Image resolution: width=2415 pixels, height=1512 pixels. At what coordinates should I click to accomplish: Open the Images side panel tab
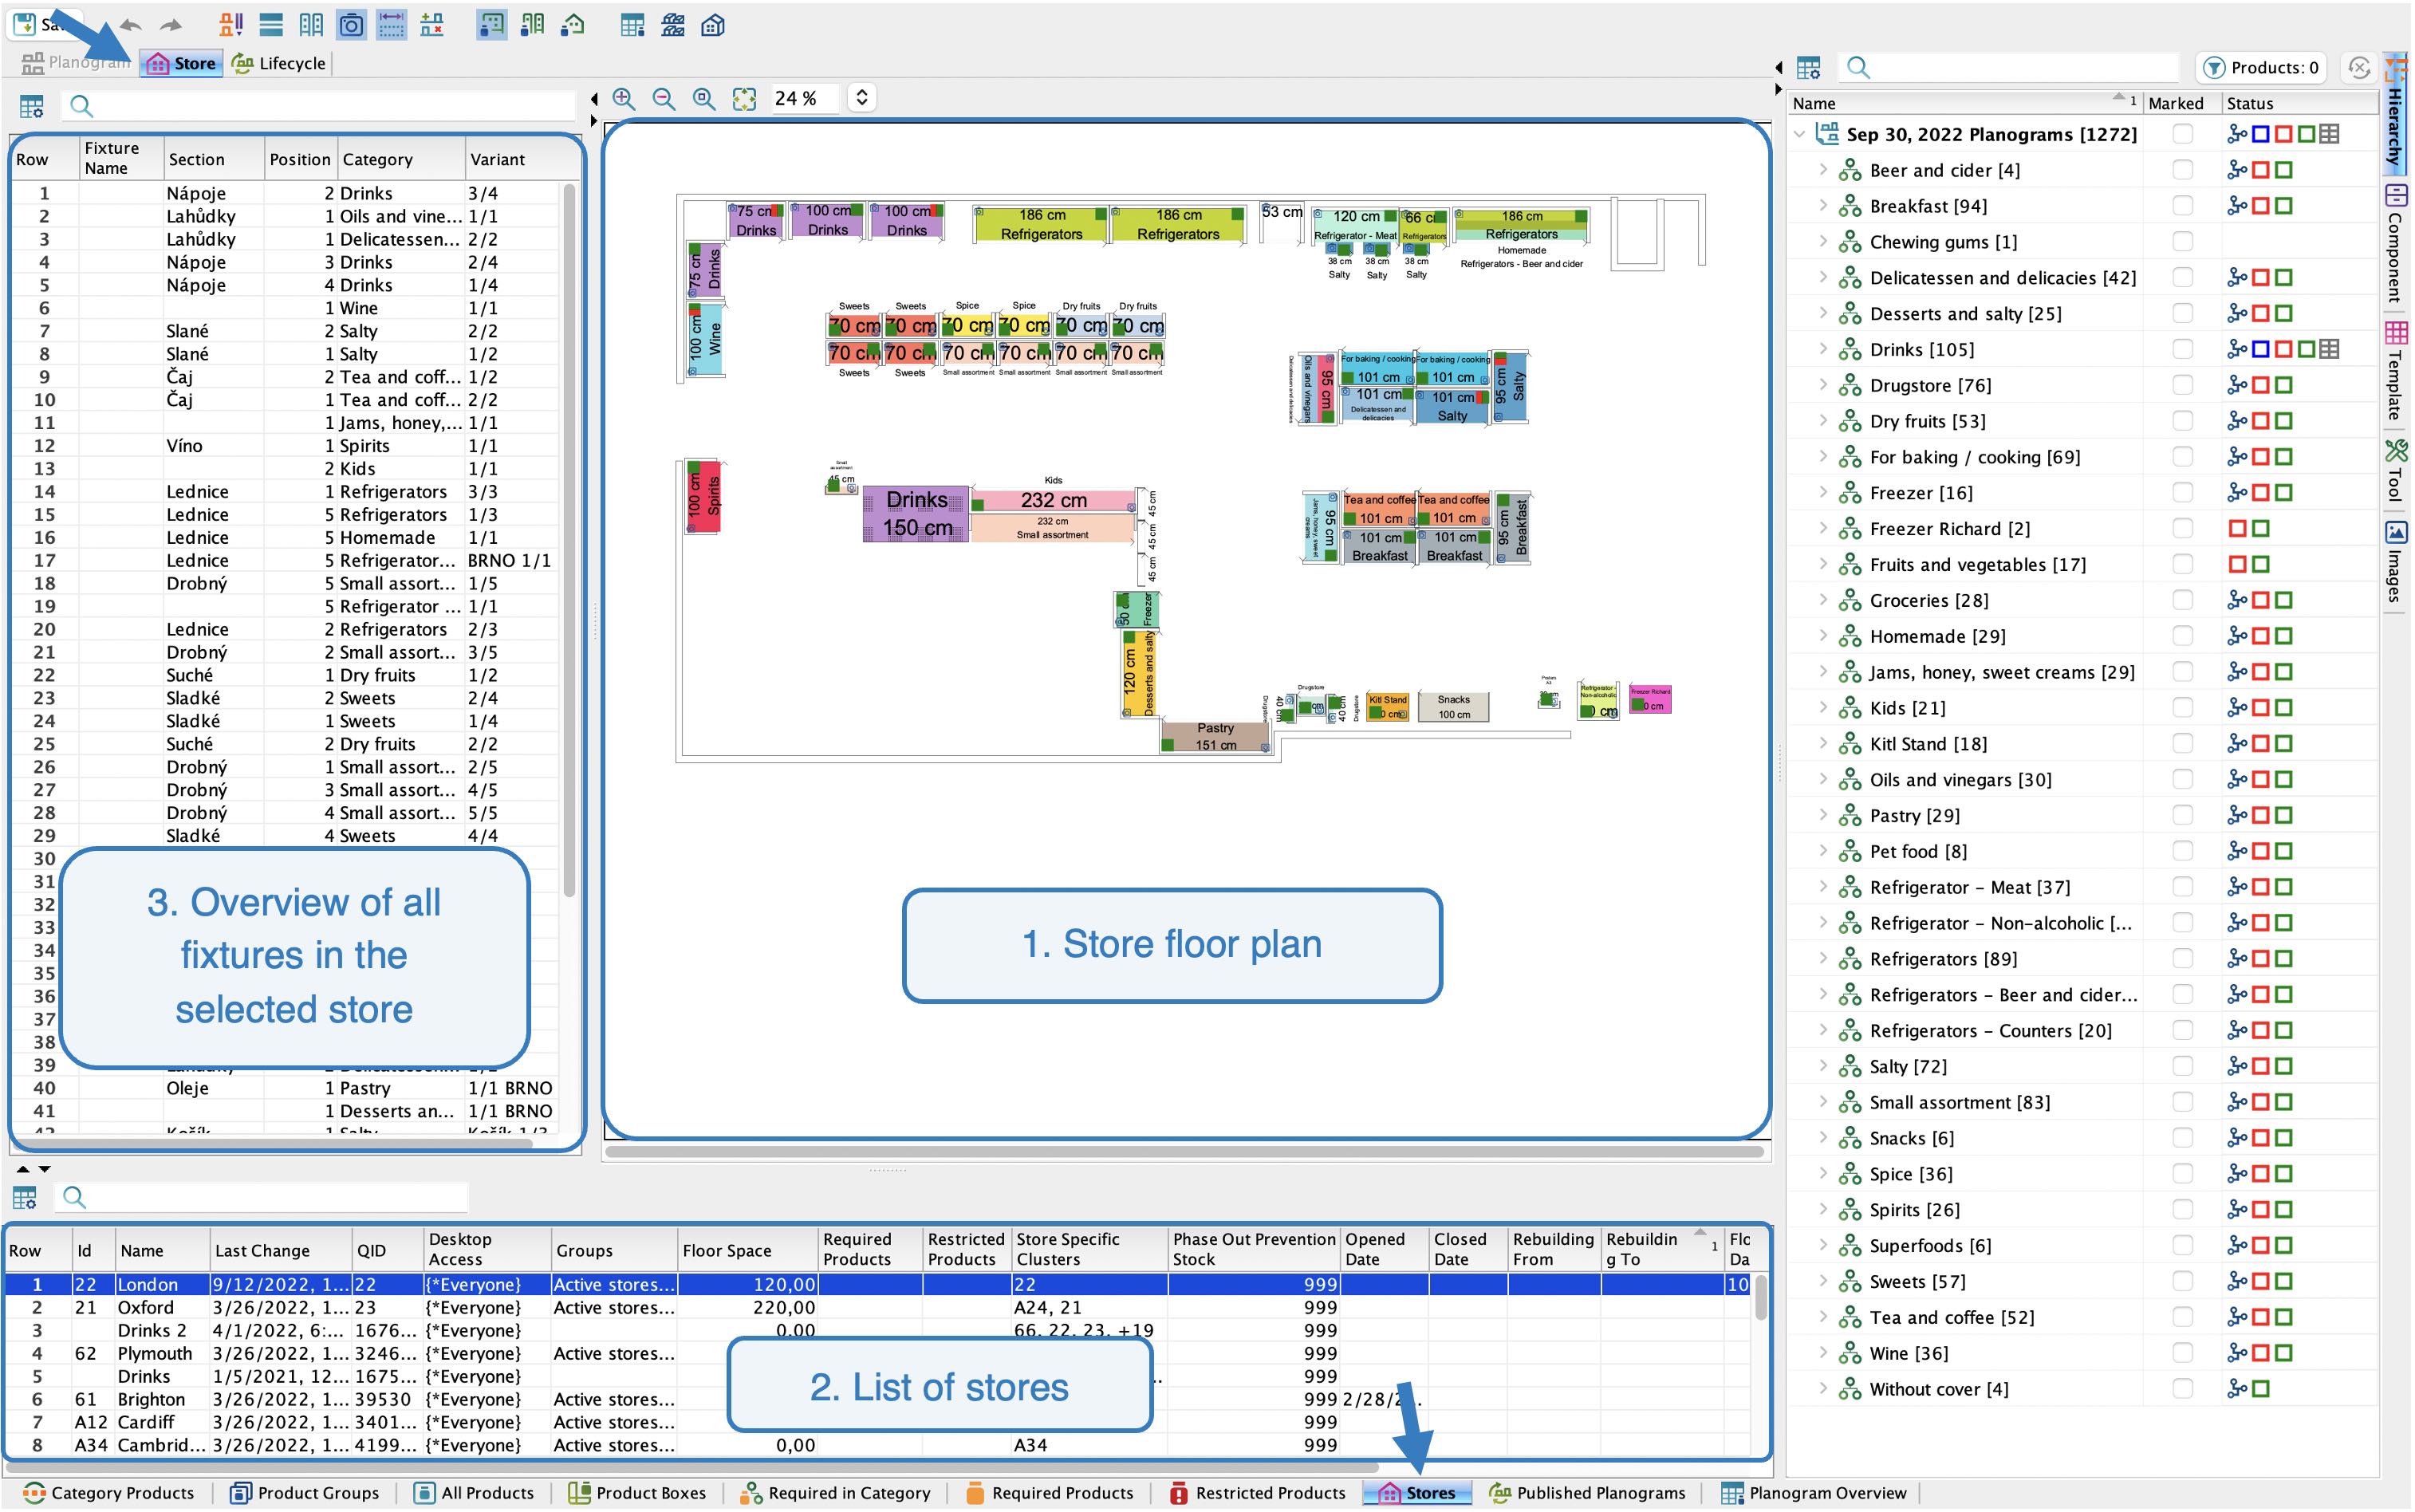coord(2396,562)
